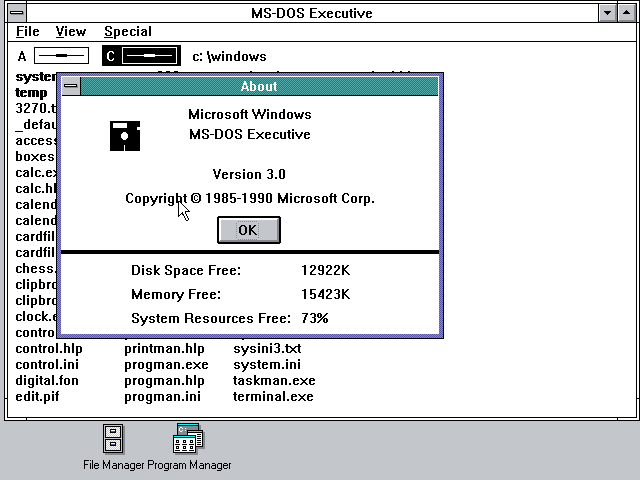Open the File menu
Image resolution: width=640 pixels, height=480 pixels.
tap(28, 31)
